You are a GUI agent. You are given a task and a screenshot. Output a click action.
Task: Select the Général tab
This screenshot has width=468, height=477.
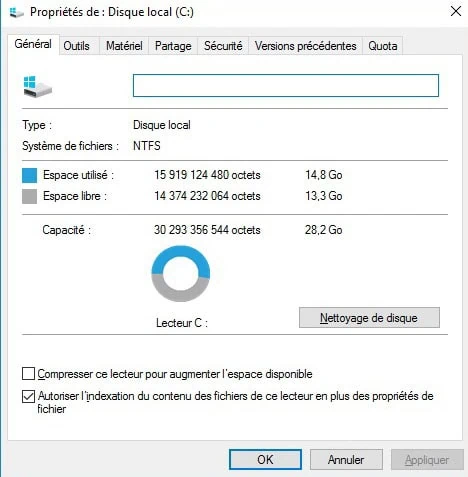(x=33, y=44)
